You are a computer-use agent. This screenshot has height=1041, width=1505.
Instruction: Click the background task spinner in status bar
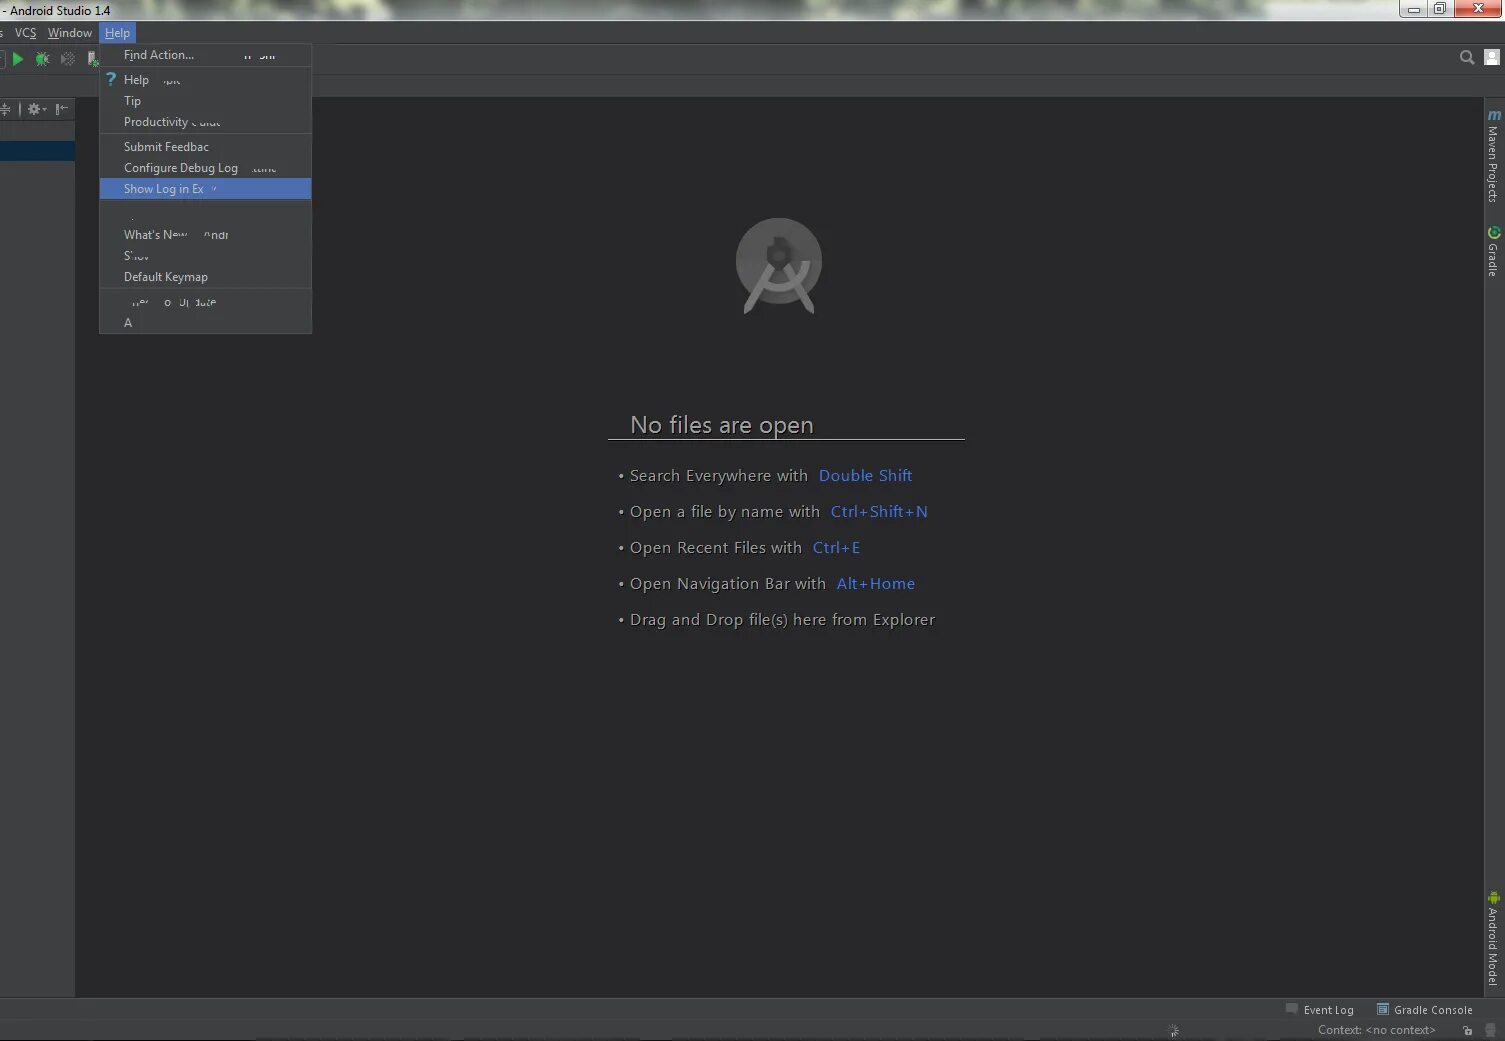(1174, 1031)
